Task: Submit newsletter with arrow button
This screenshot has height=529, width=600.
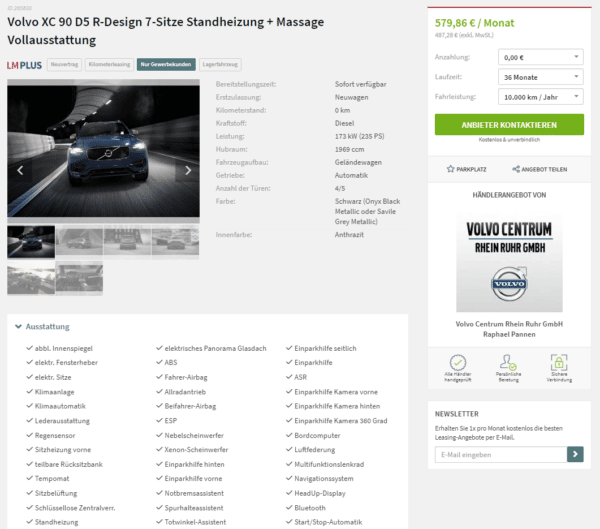Action: [x=575, y=454]
